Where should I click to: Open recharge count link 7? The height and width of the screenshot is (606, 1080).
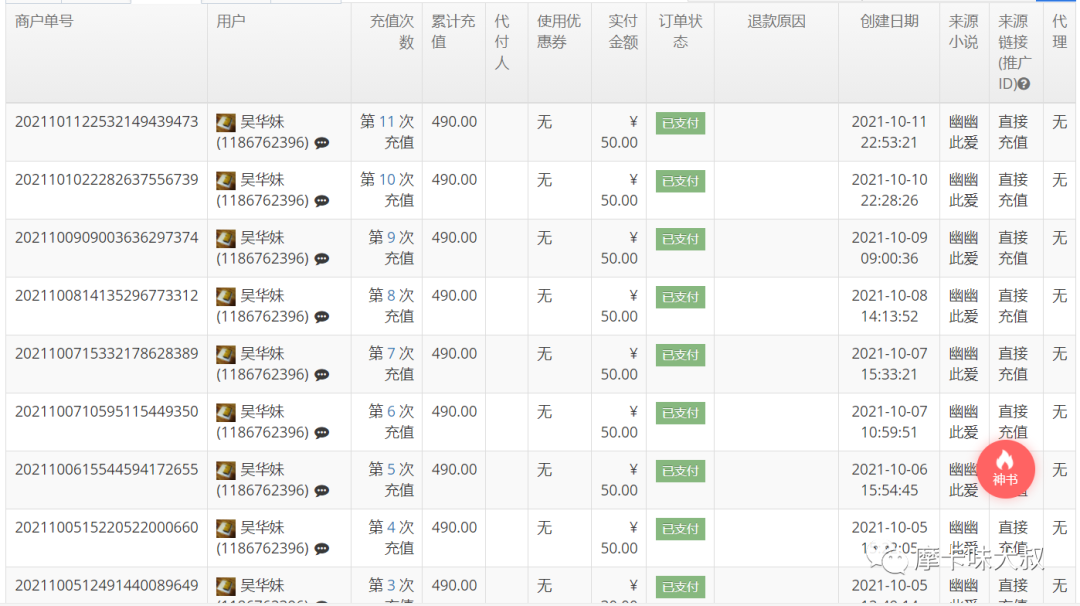[391, 353]
